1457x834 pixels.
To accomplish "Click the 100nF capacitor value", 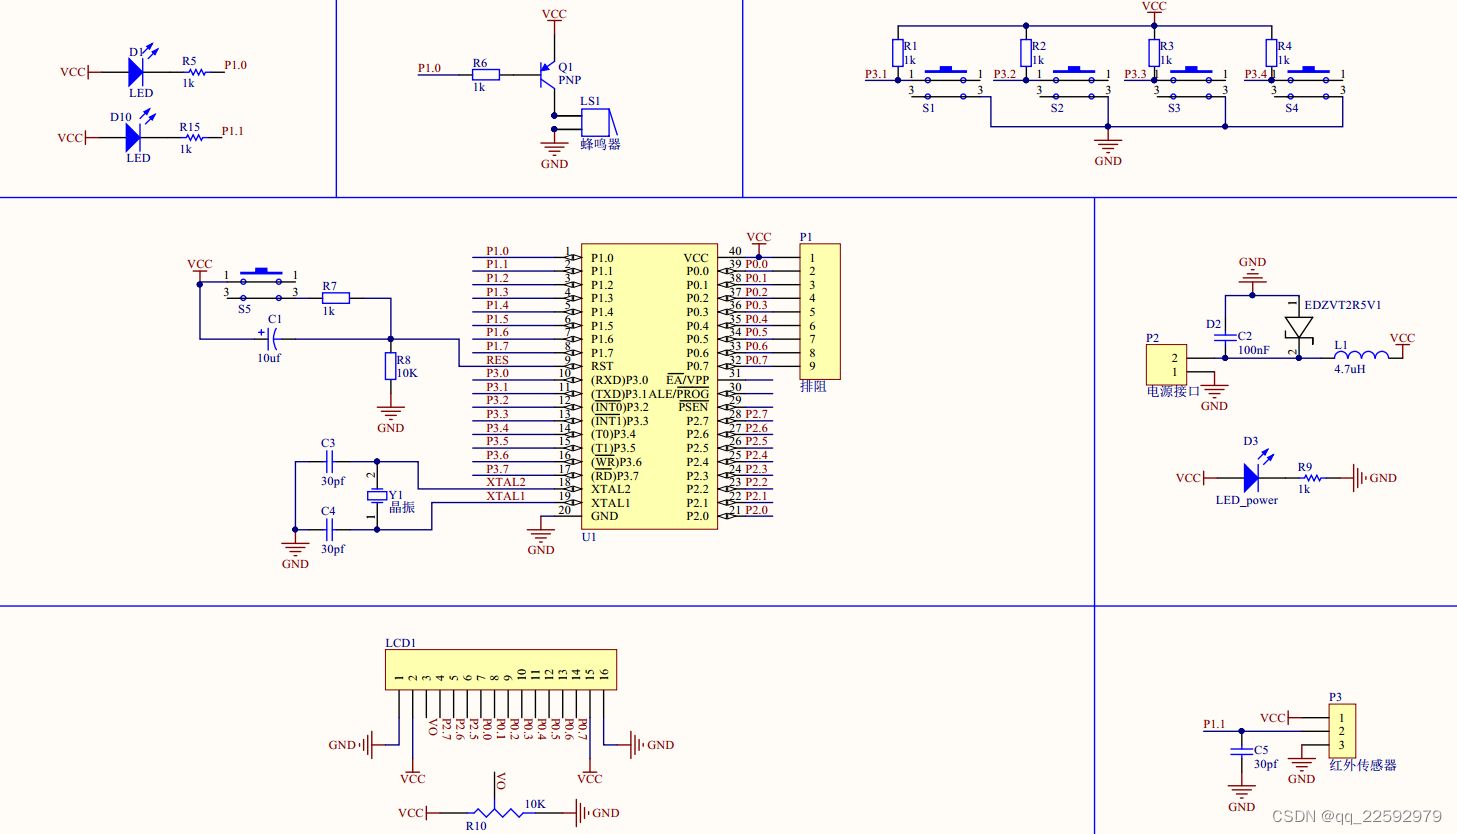I will pyautogui.click(x=1254, y=350).
